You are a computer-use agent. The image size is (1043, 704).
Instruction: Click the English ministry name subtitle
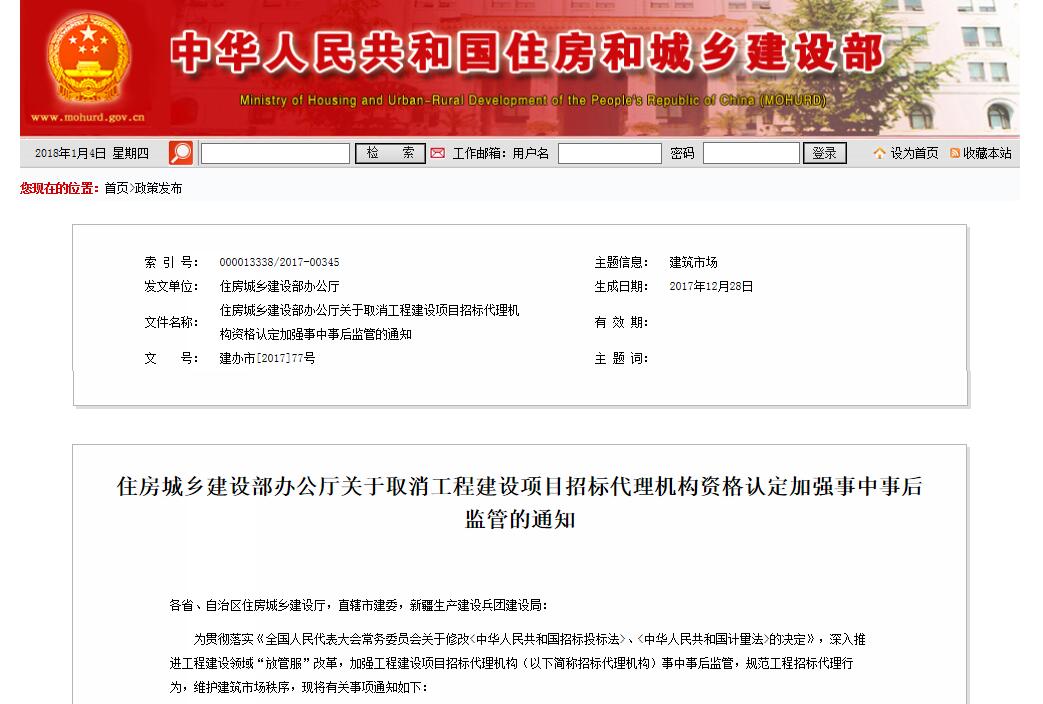[x=533, y=100]
